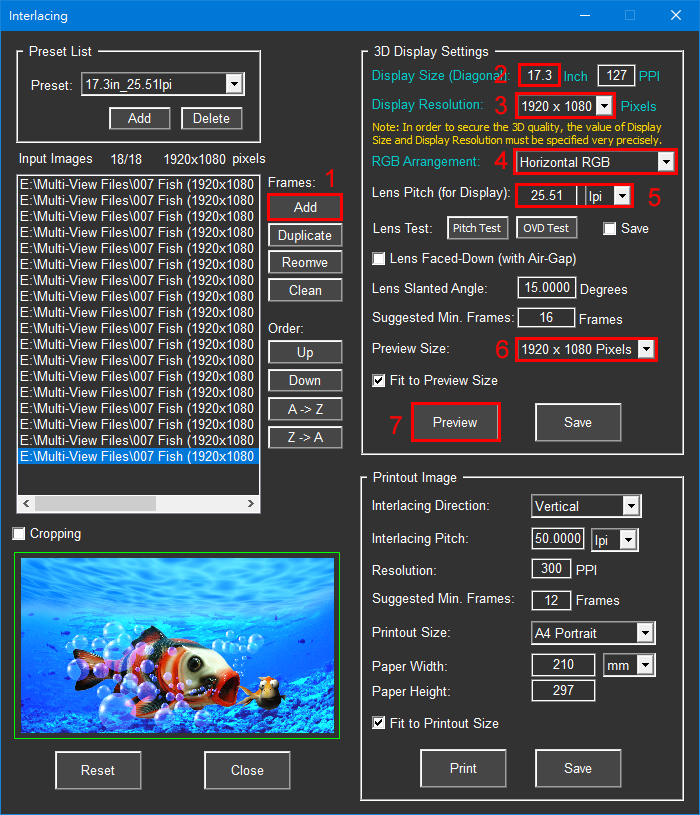This screenshot has height=815, width=700.
Task: Open Interlacing Pitch unit dropdown
Action: (628, 541)
